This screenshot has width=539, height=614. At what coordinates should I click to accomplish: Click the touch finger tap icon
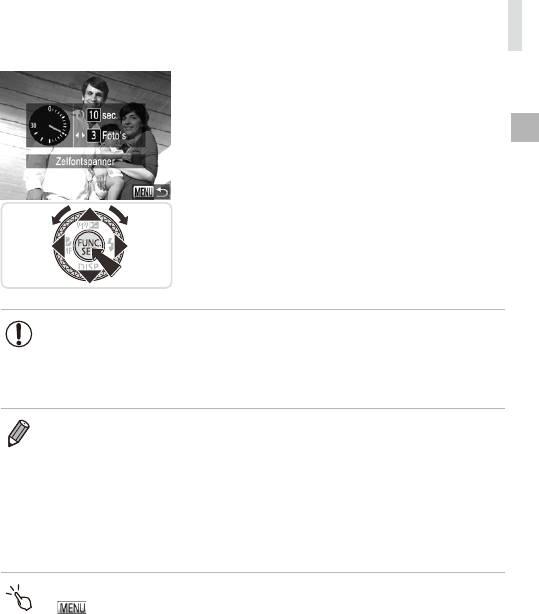(x=21, y=598)
